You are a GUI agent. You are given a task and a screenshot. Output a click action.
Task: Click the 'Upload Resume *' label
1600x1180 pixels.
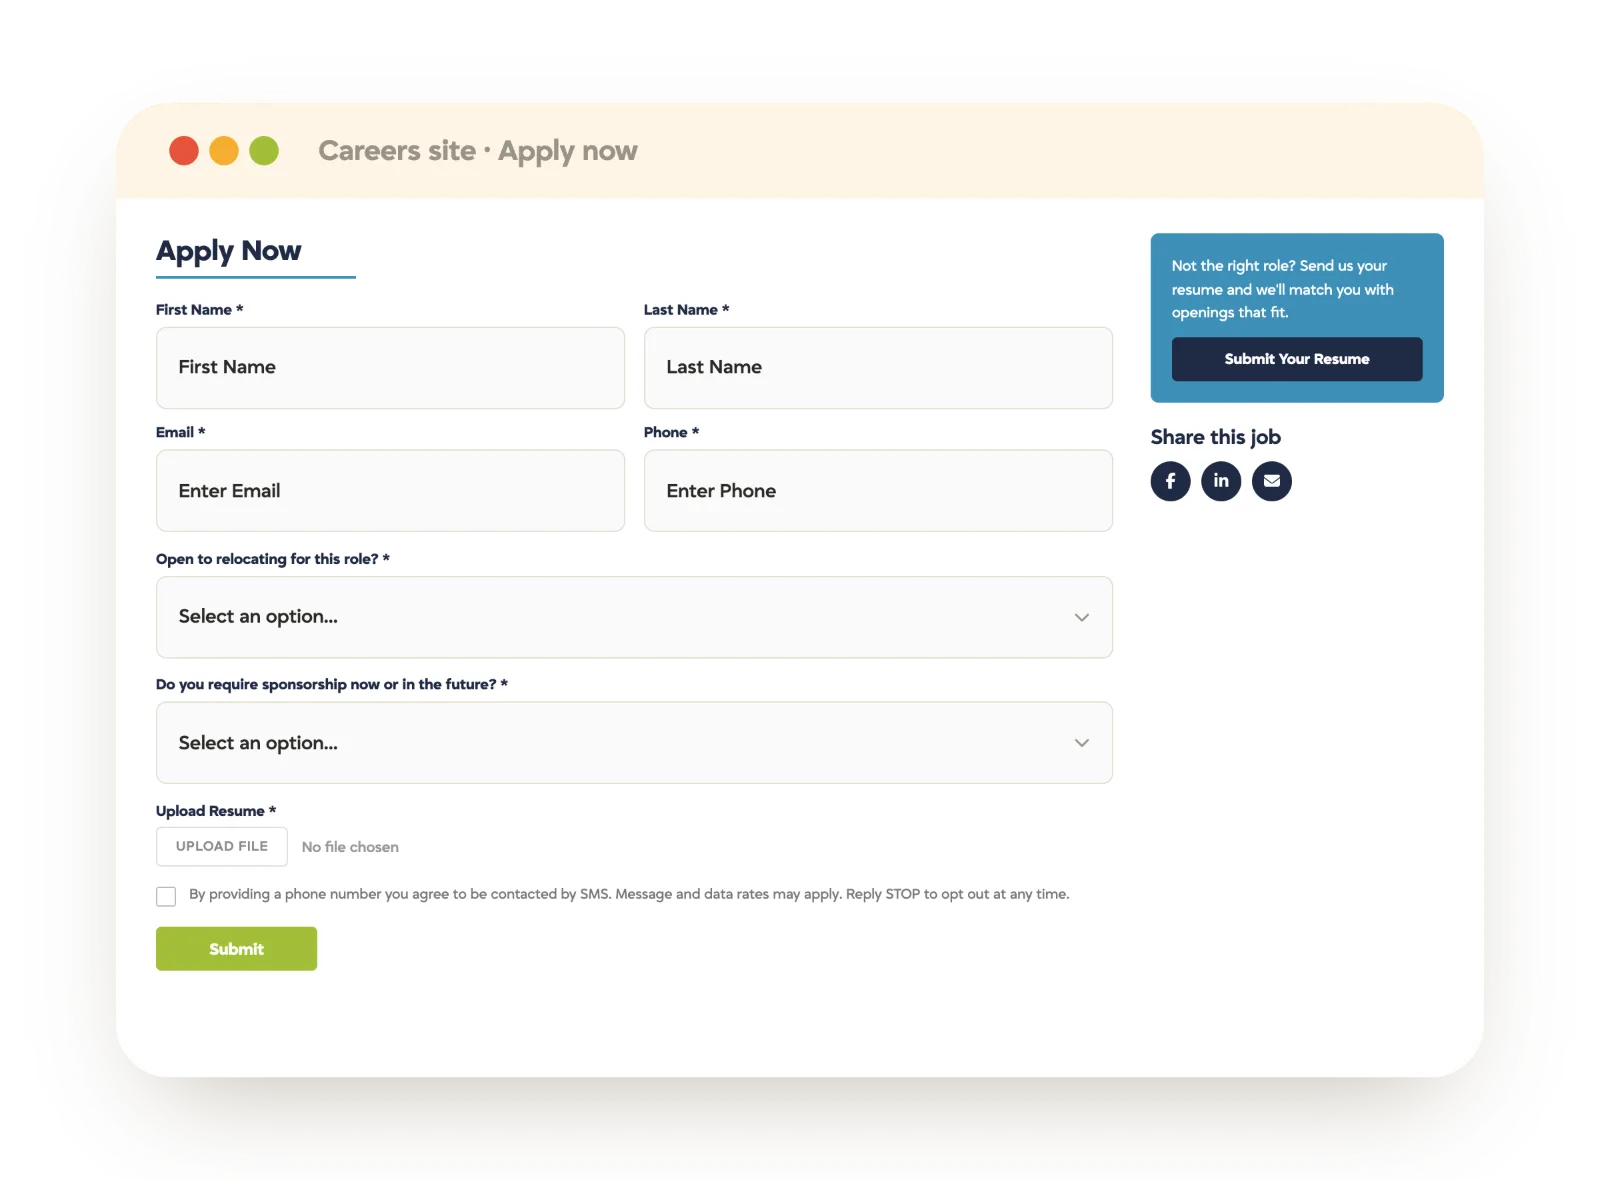pos(216,811)
